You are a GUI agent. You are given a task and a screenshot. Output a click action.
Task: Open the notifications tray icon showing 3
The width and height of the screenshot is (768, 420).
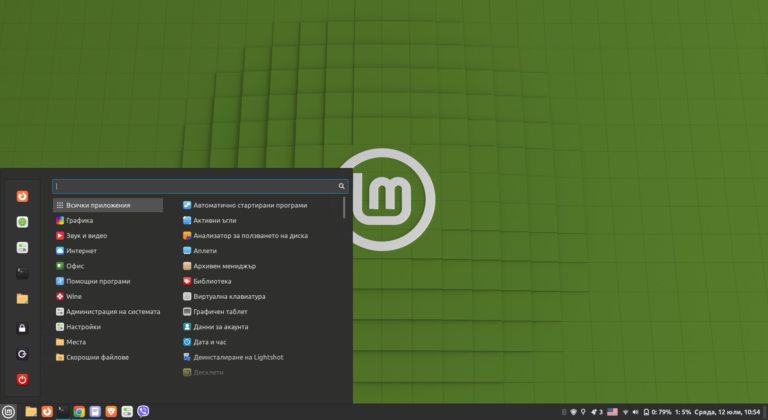pos(597,412)
